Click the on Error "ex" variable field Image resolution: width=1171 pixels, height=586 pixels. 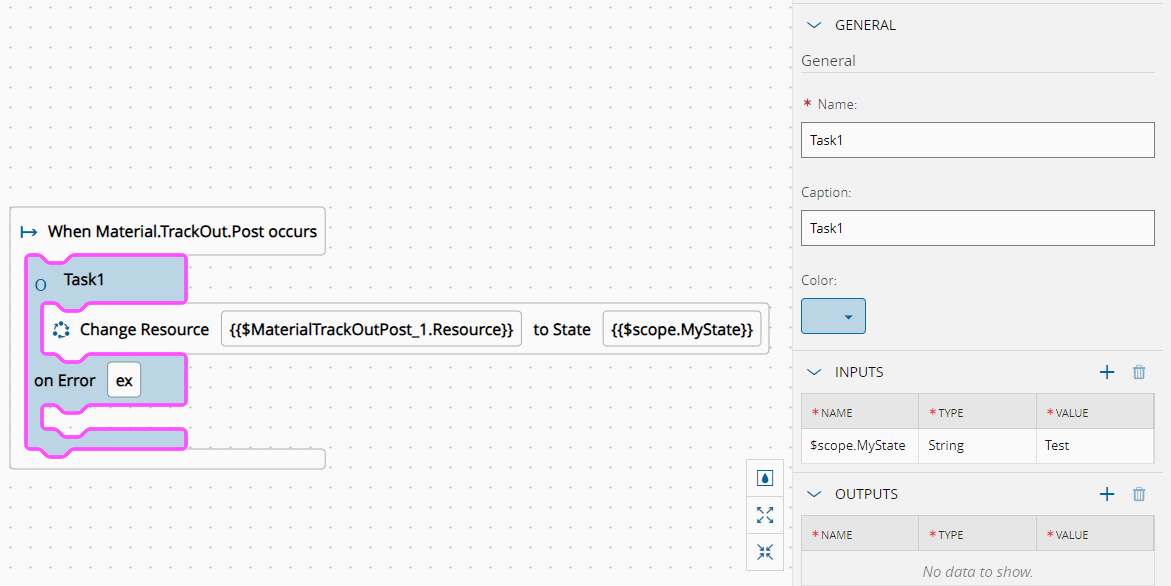click(124, 381)
